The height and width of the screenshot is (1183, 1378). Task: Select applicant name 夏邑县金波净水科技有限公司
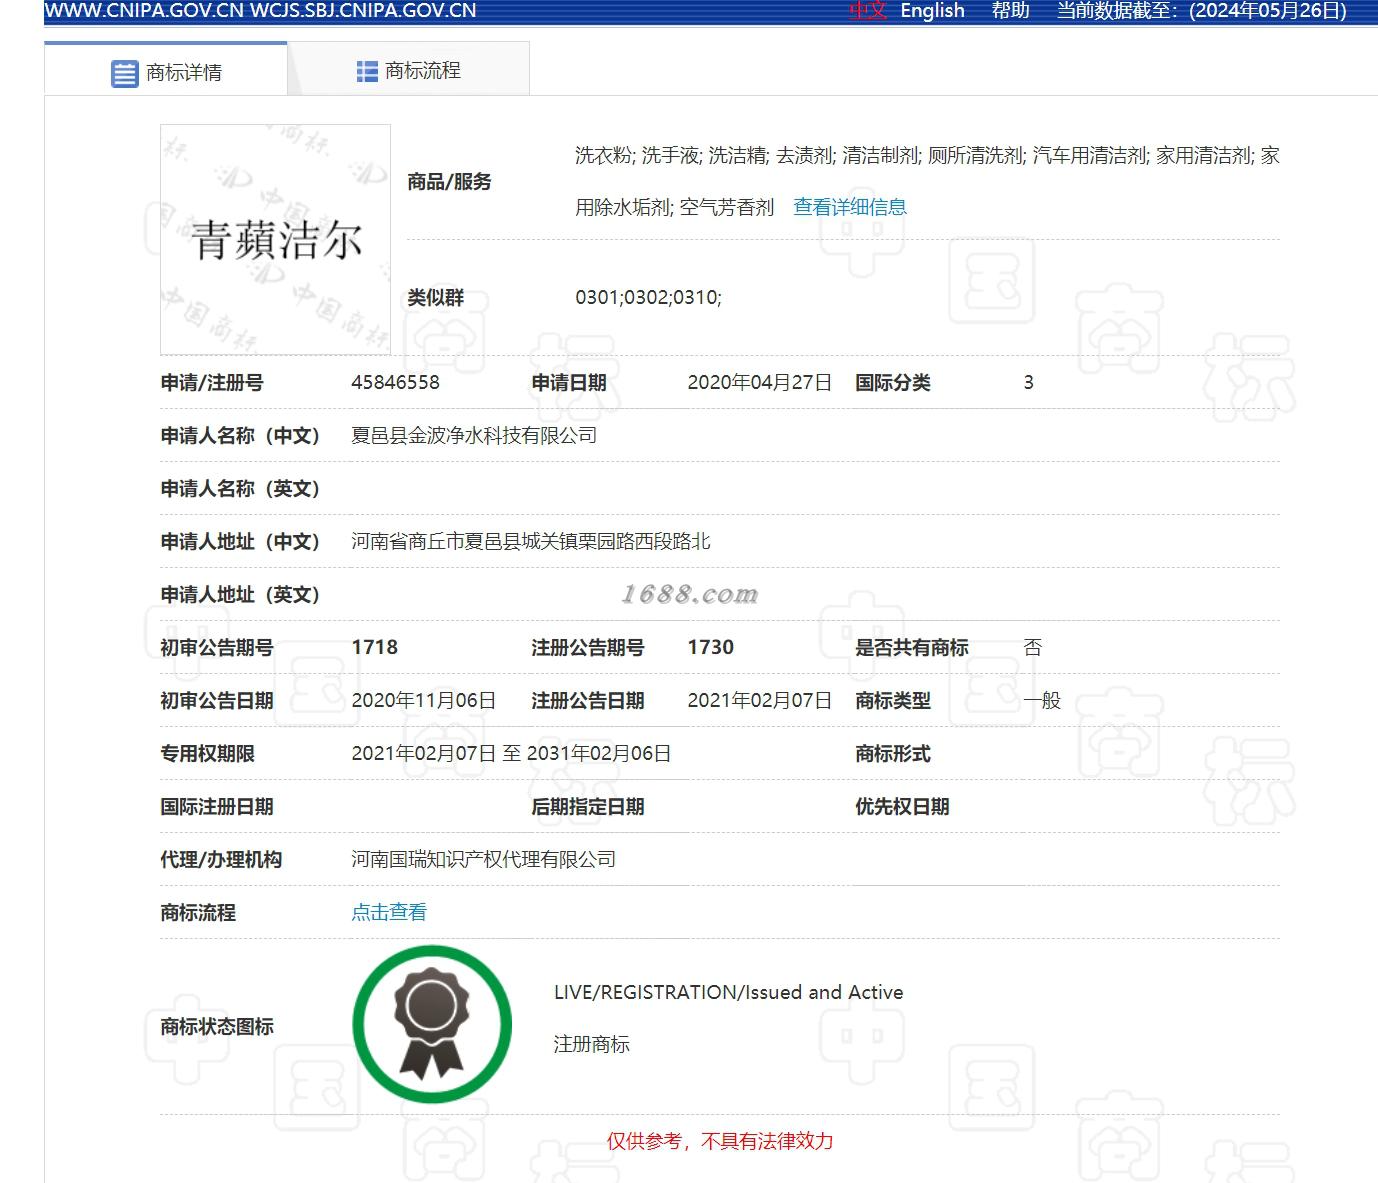coord(474,435)
